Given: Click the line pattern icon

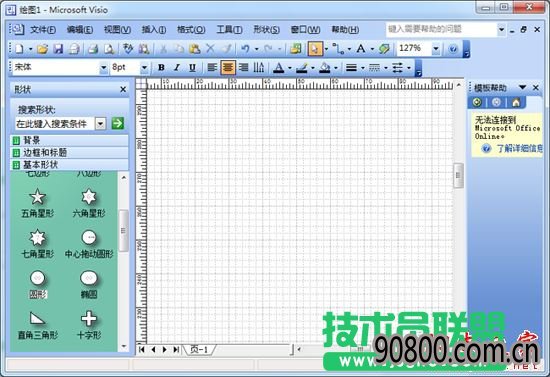Looking at the screenshot, I should pos(374,68).
